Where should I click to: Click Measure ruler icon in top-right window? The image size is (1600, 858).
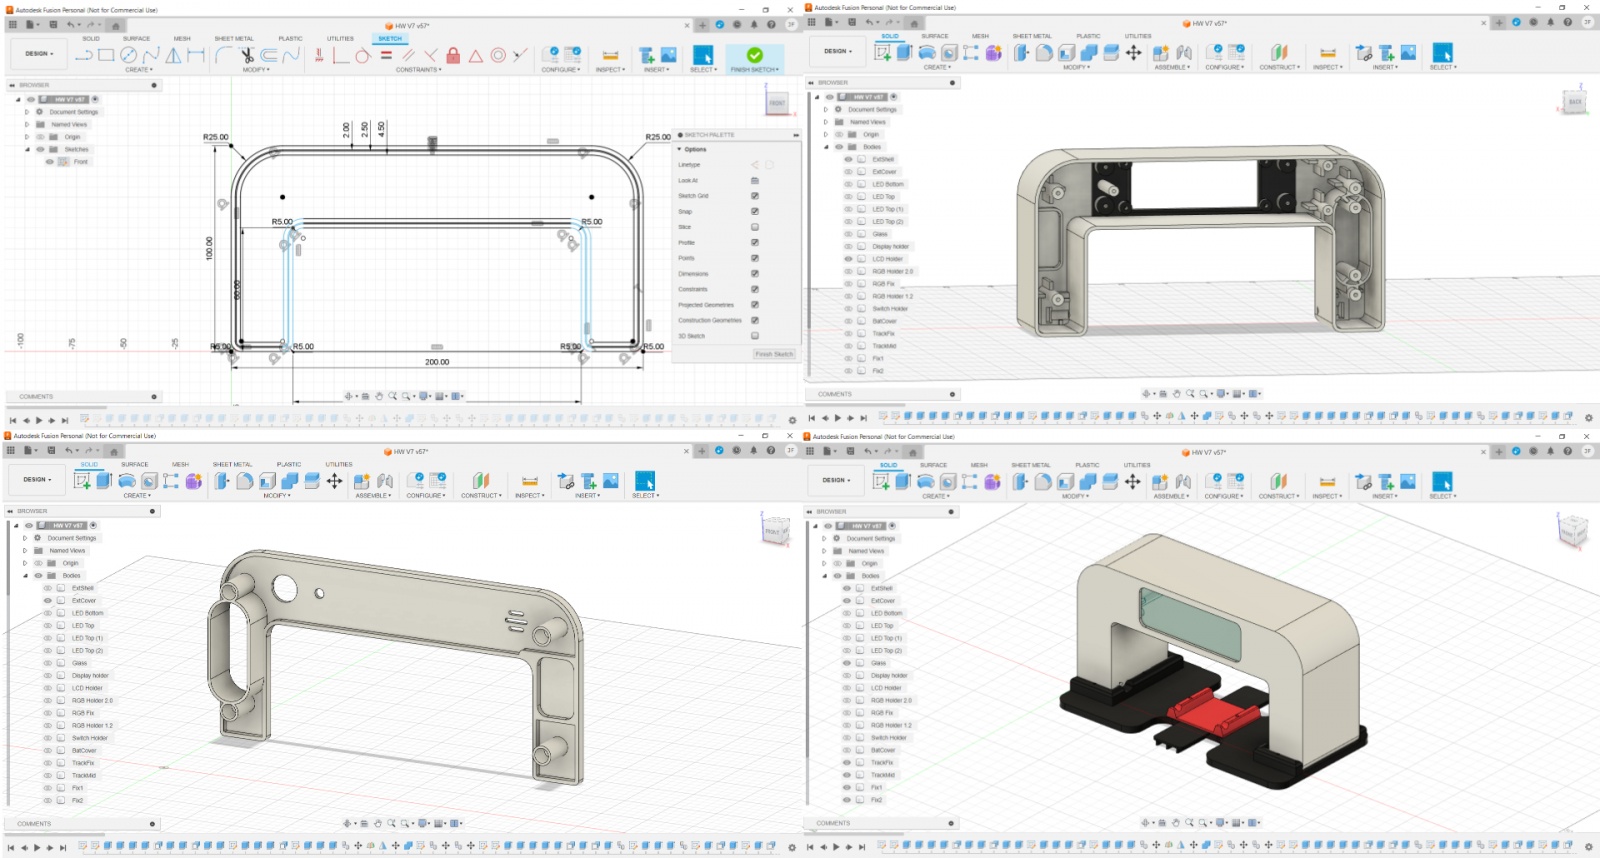(x=1327, y=52)
